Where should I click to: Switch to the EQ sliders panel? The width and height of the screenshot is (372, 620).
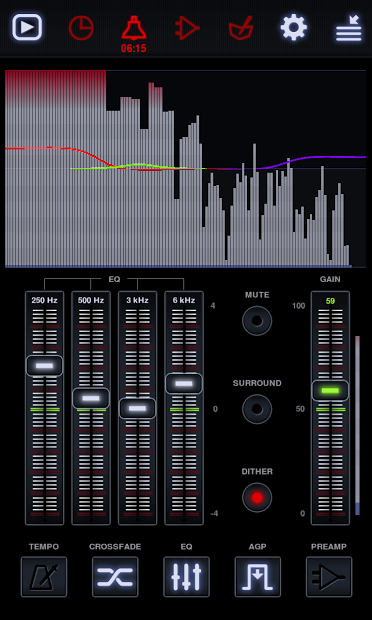click(x=187, y=577)
